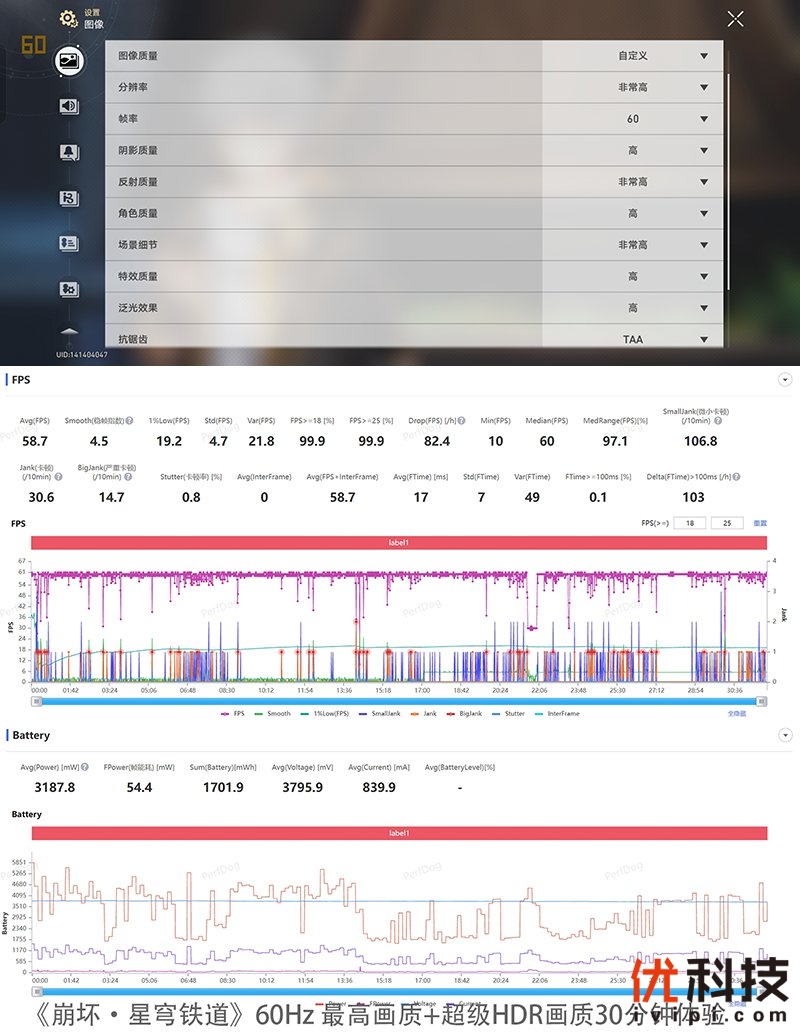Image resolution: width=800 pixels, height=1032 pixels.
Task: Click help icon beside SmallJank metric
Action: tap(716, 421)
